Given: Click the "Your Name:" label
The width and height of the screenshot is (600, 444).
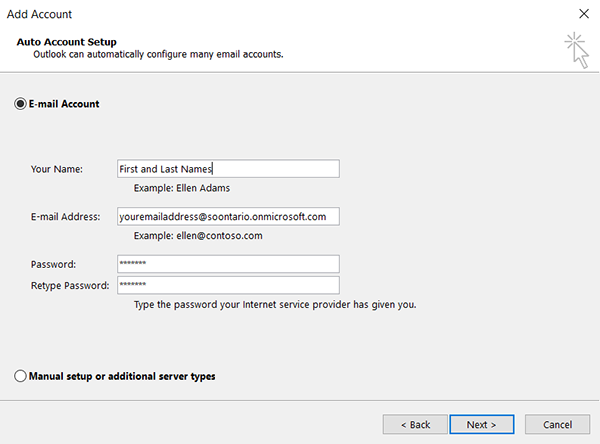Looking at the screenshot, I should 56,169.
